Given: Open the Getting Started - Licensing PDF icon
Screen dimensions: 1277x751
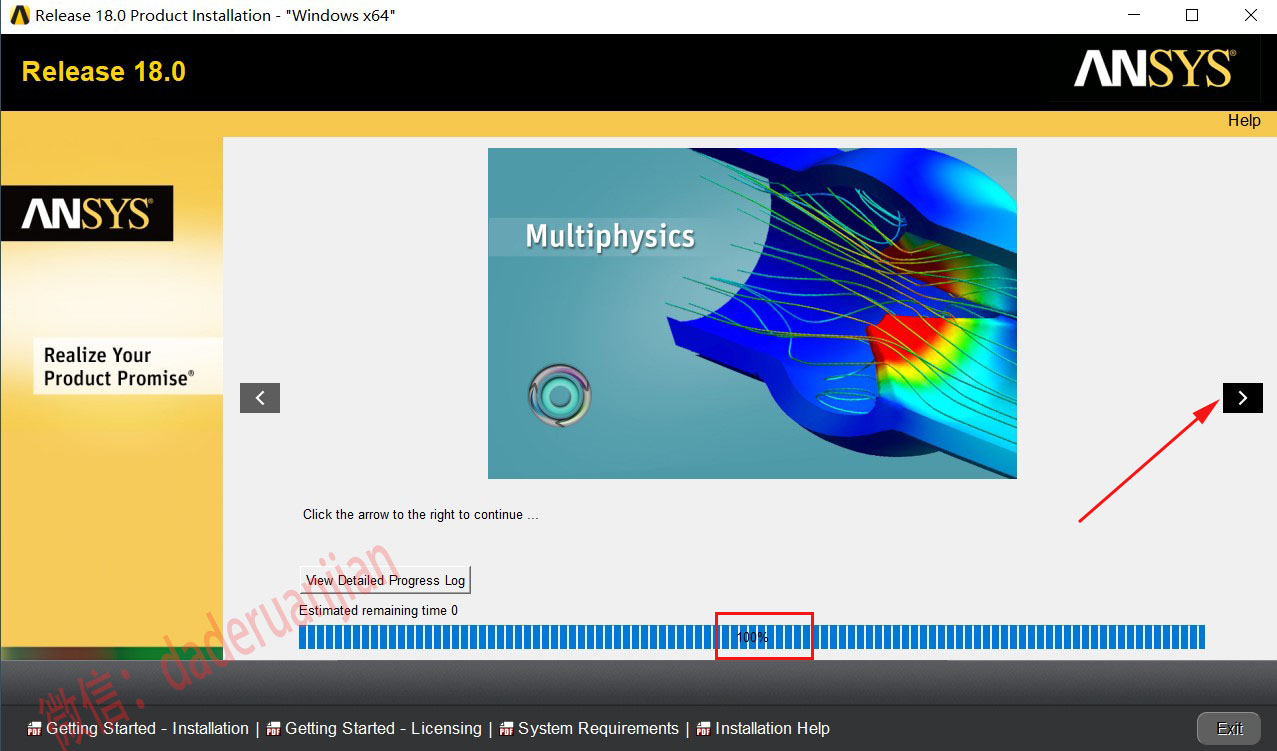Looking at the screenshot, I should click(x=274, y=729).
